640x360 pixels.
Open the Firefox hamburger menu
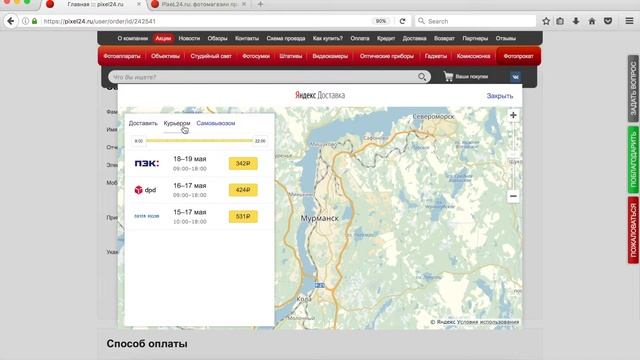(x=629, y=21)
